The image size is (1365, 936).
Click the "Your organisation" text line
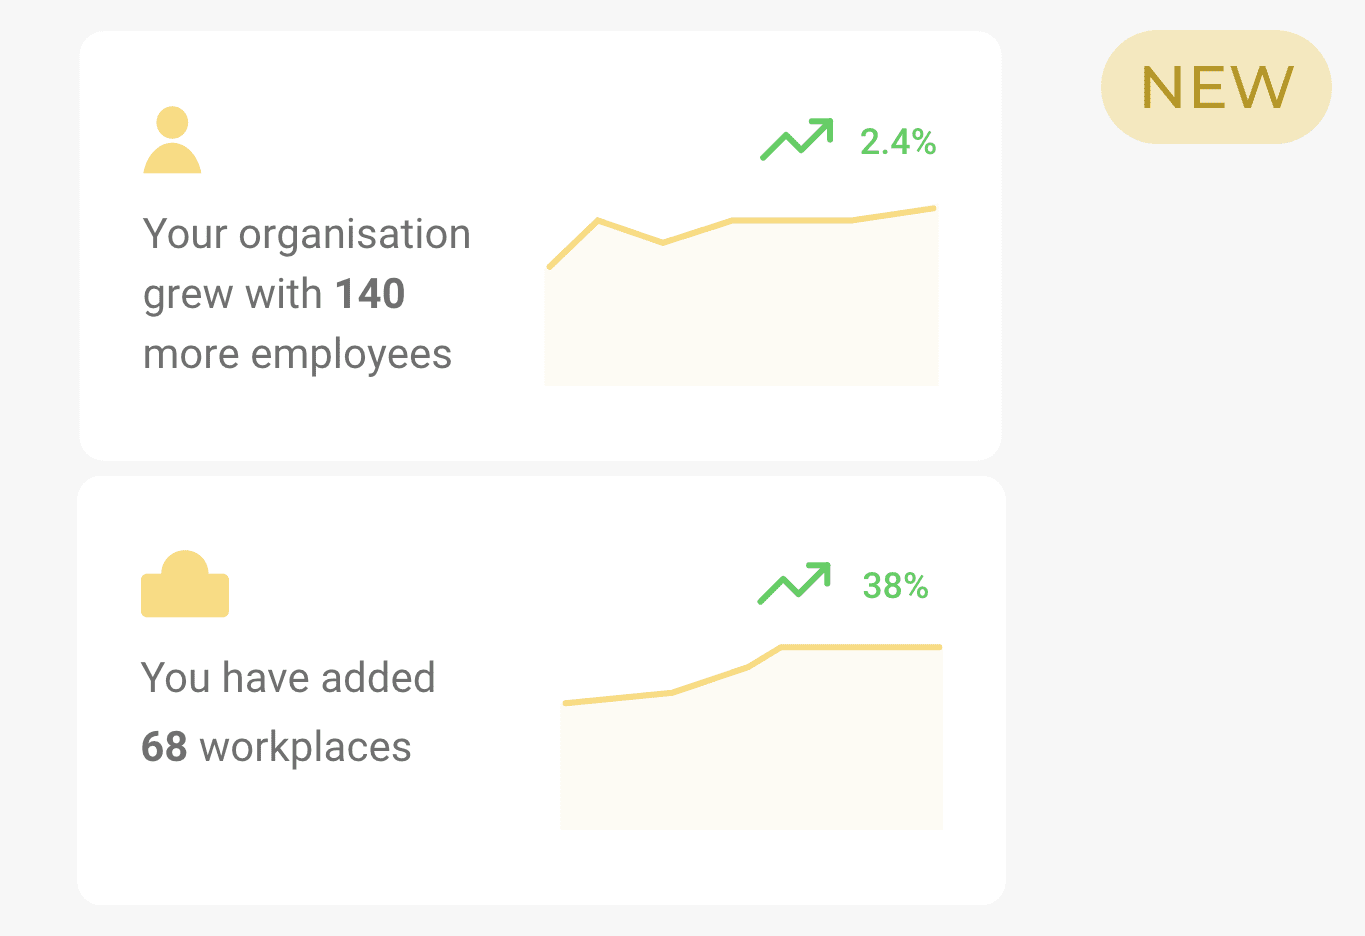[x=306, y=234]
